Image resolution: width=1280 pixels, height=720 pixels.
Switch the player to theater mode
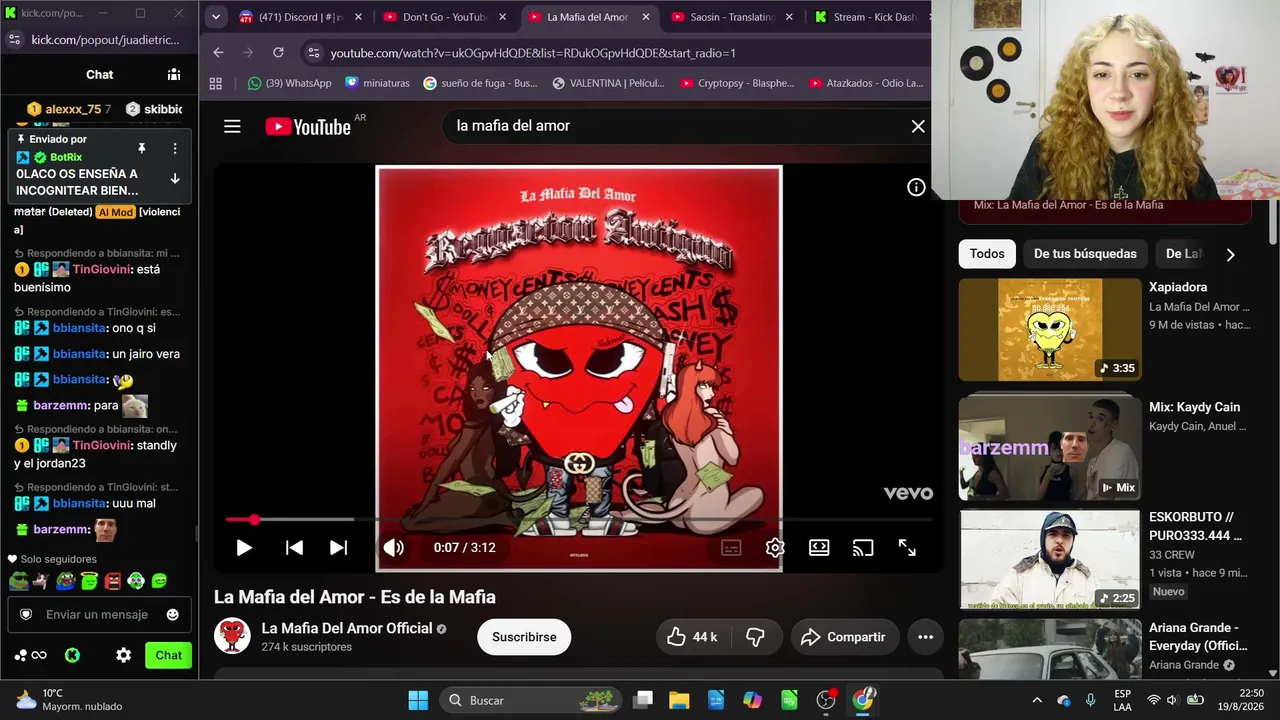819,547
